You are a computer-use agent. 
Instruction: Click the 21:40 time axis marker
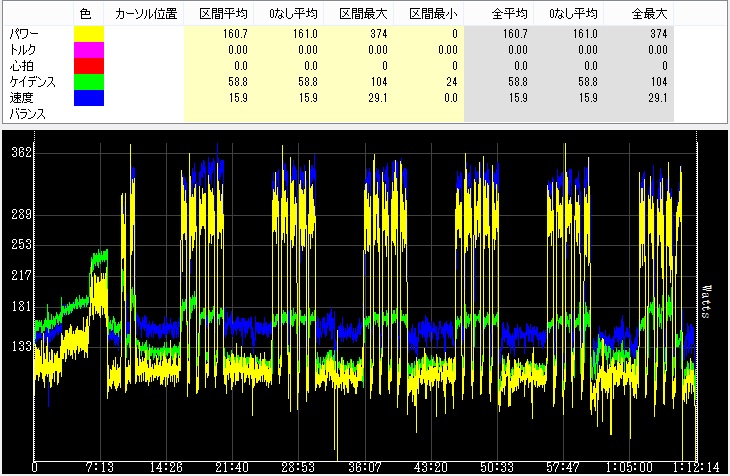coord(232,467)
